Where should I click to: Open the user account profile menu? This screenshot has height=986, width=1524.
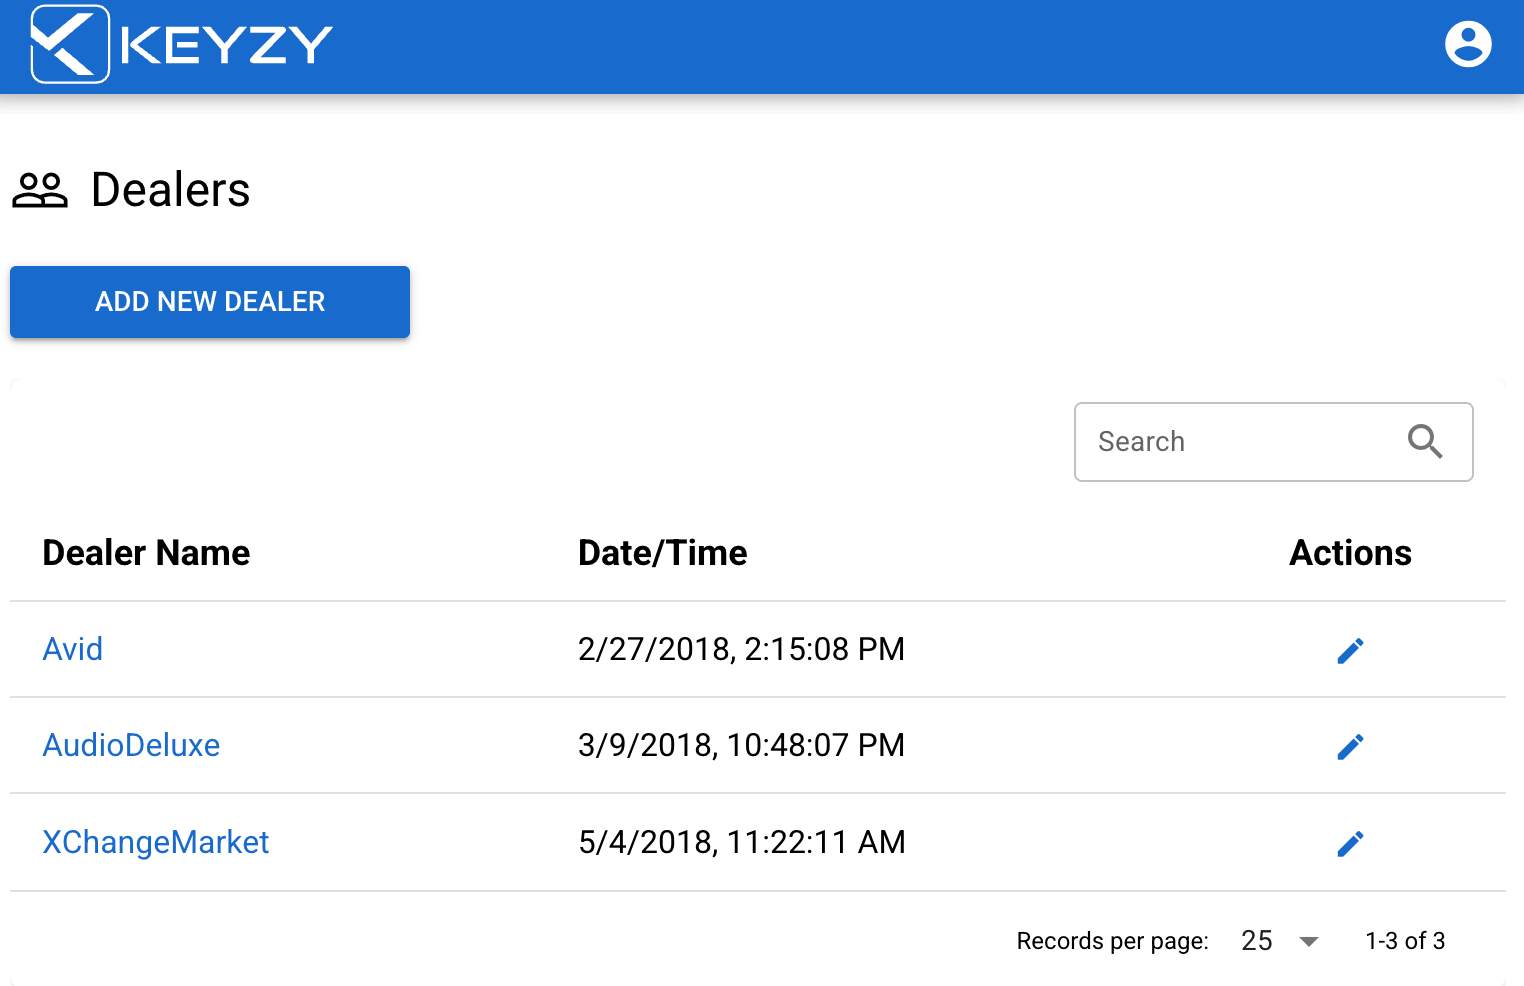[1467, 44]
